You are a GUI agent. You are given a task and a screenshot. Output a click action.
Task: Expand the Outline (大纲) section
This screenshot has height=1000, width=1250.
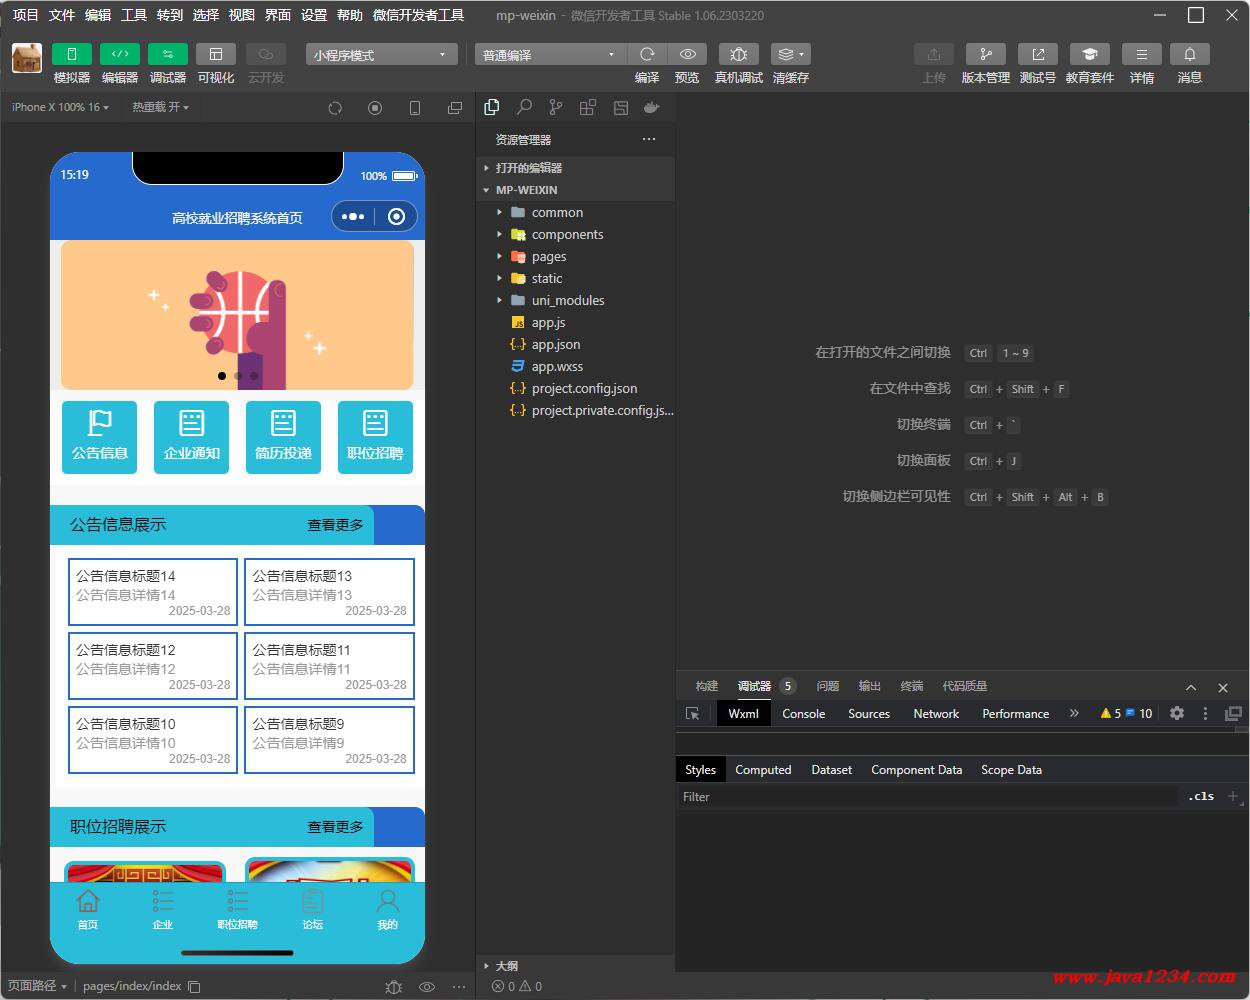click(x=576, y=966)
